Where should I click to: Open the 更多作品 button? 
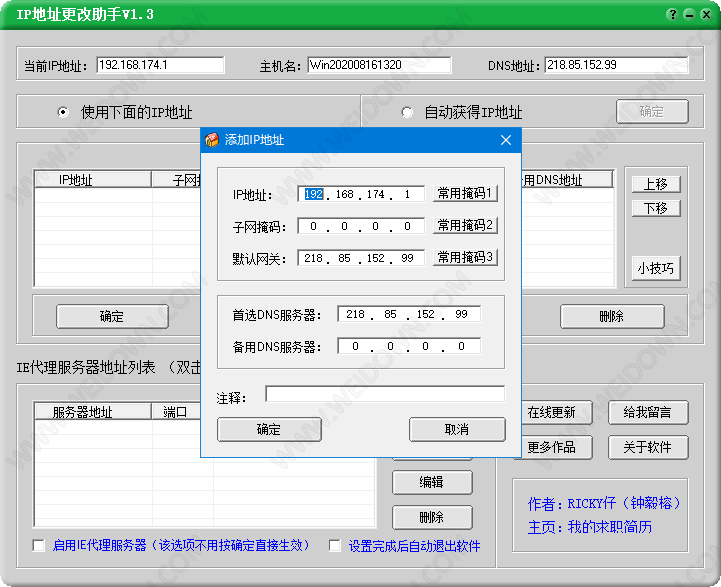pos(557,447)
